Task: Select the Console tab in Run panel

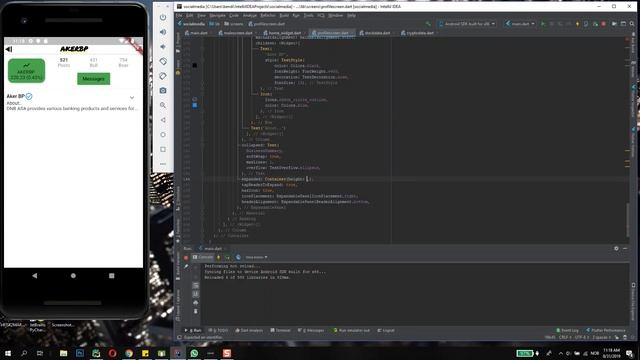Action: pyautogui.click(x=203, y=257)
